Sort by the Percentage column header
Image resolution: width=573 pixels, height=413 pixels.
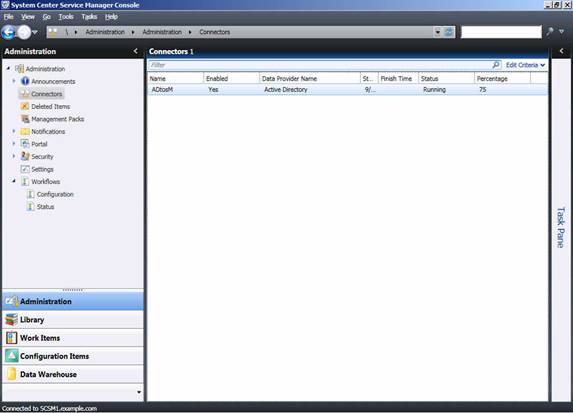pos(502,79)
